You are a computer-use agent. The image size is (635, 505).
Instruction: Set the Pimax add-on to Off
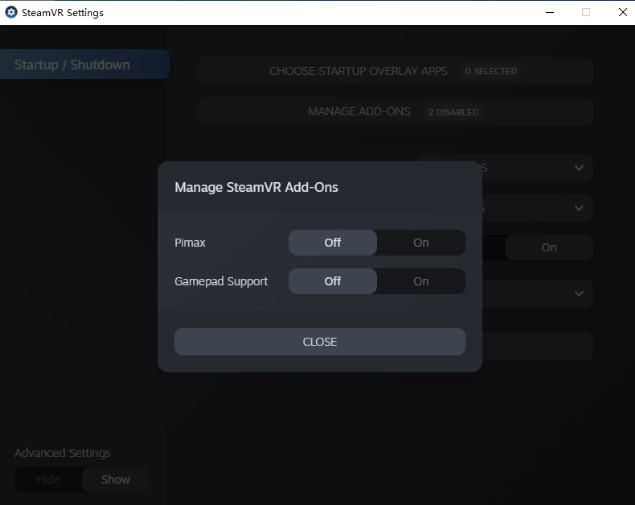point(333,242)
